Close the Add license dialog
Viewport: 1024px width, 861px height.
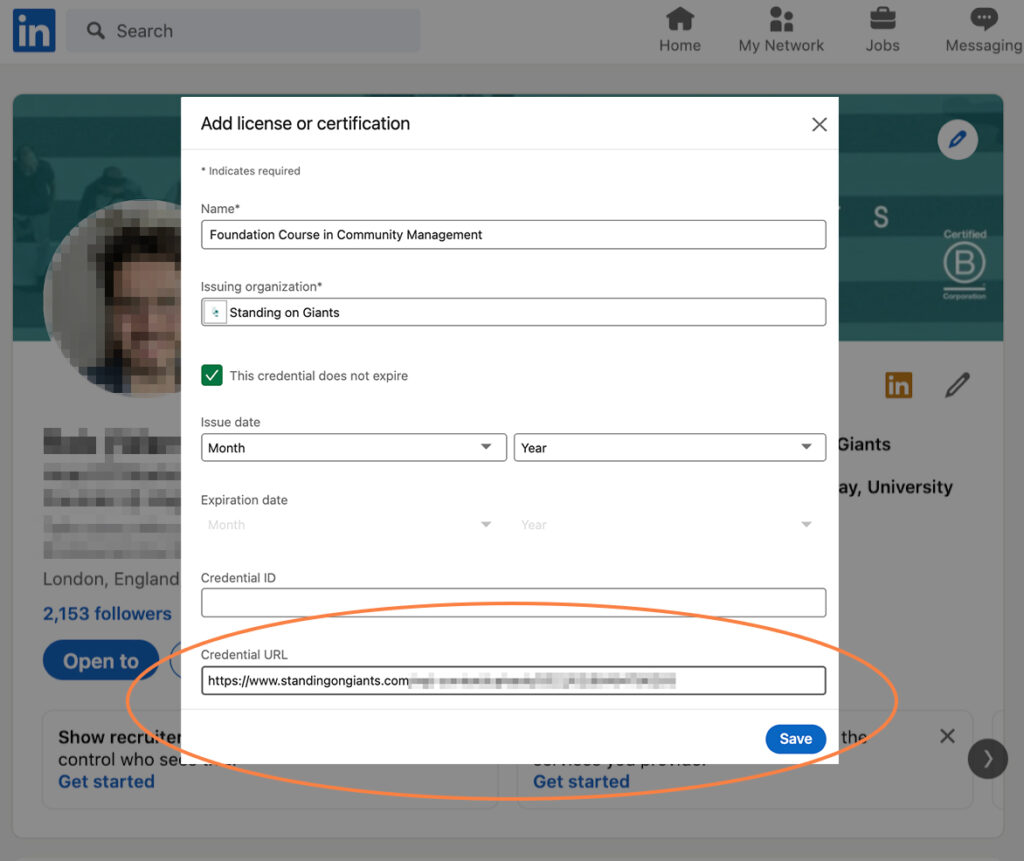pos(819,124)
